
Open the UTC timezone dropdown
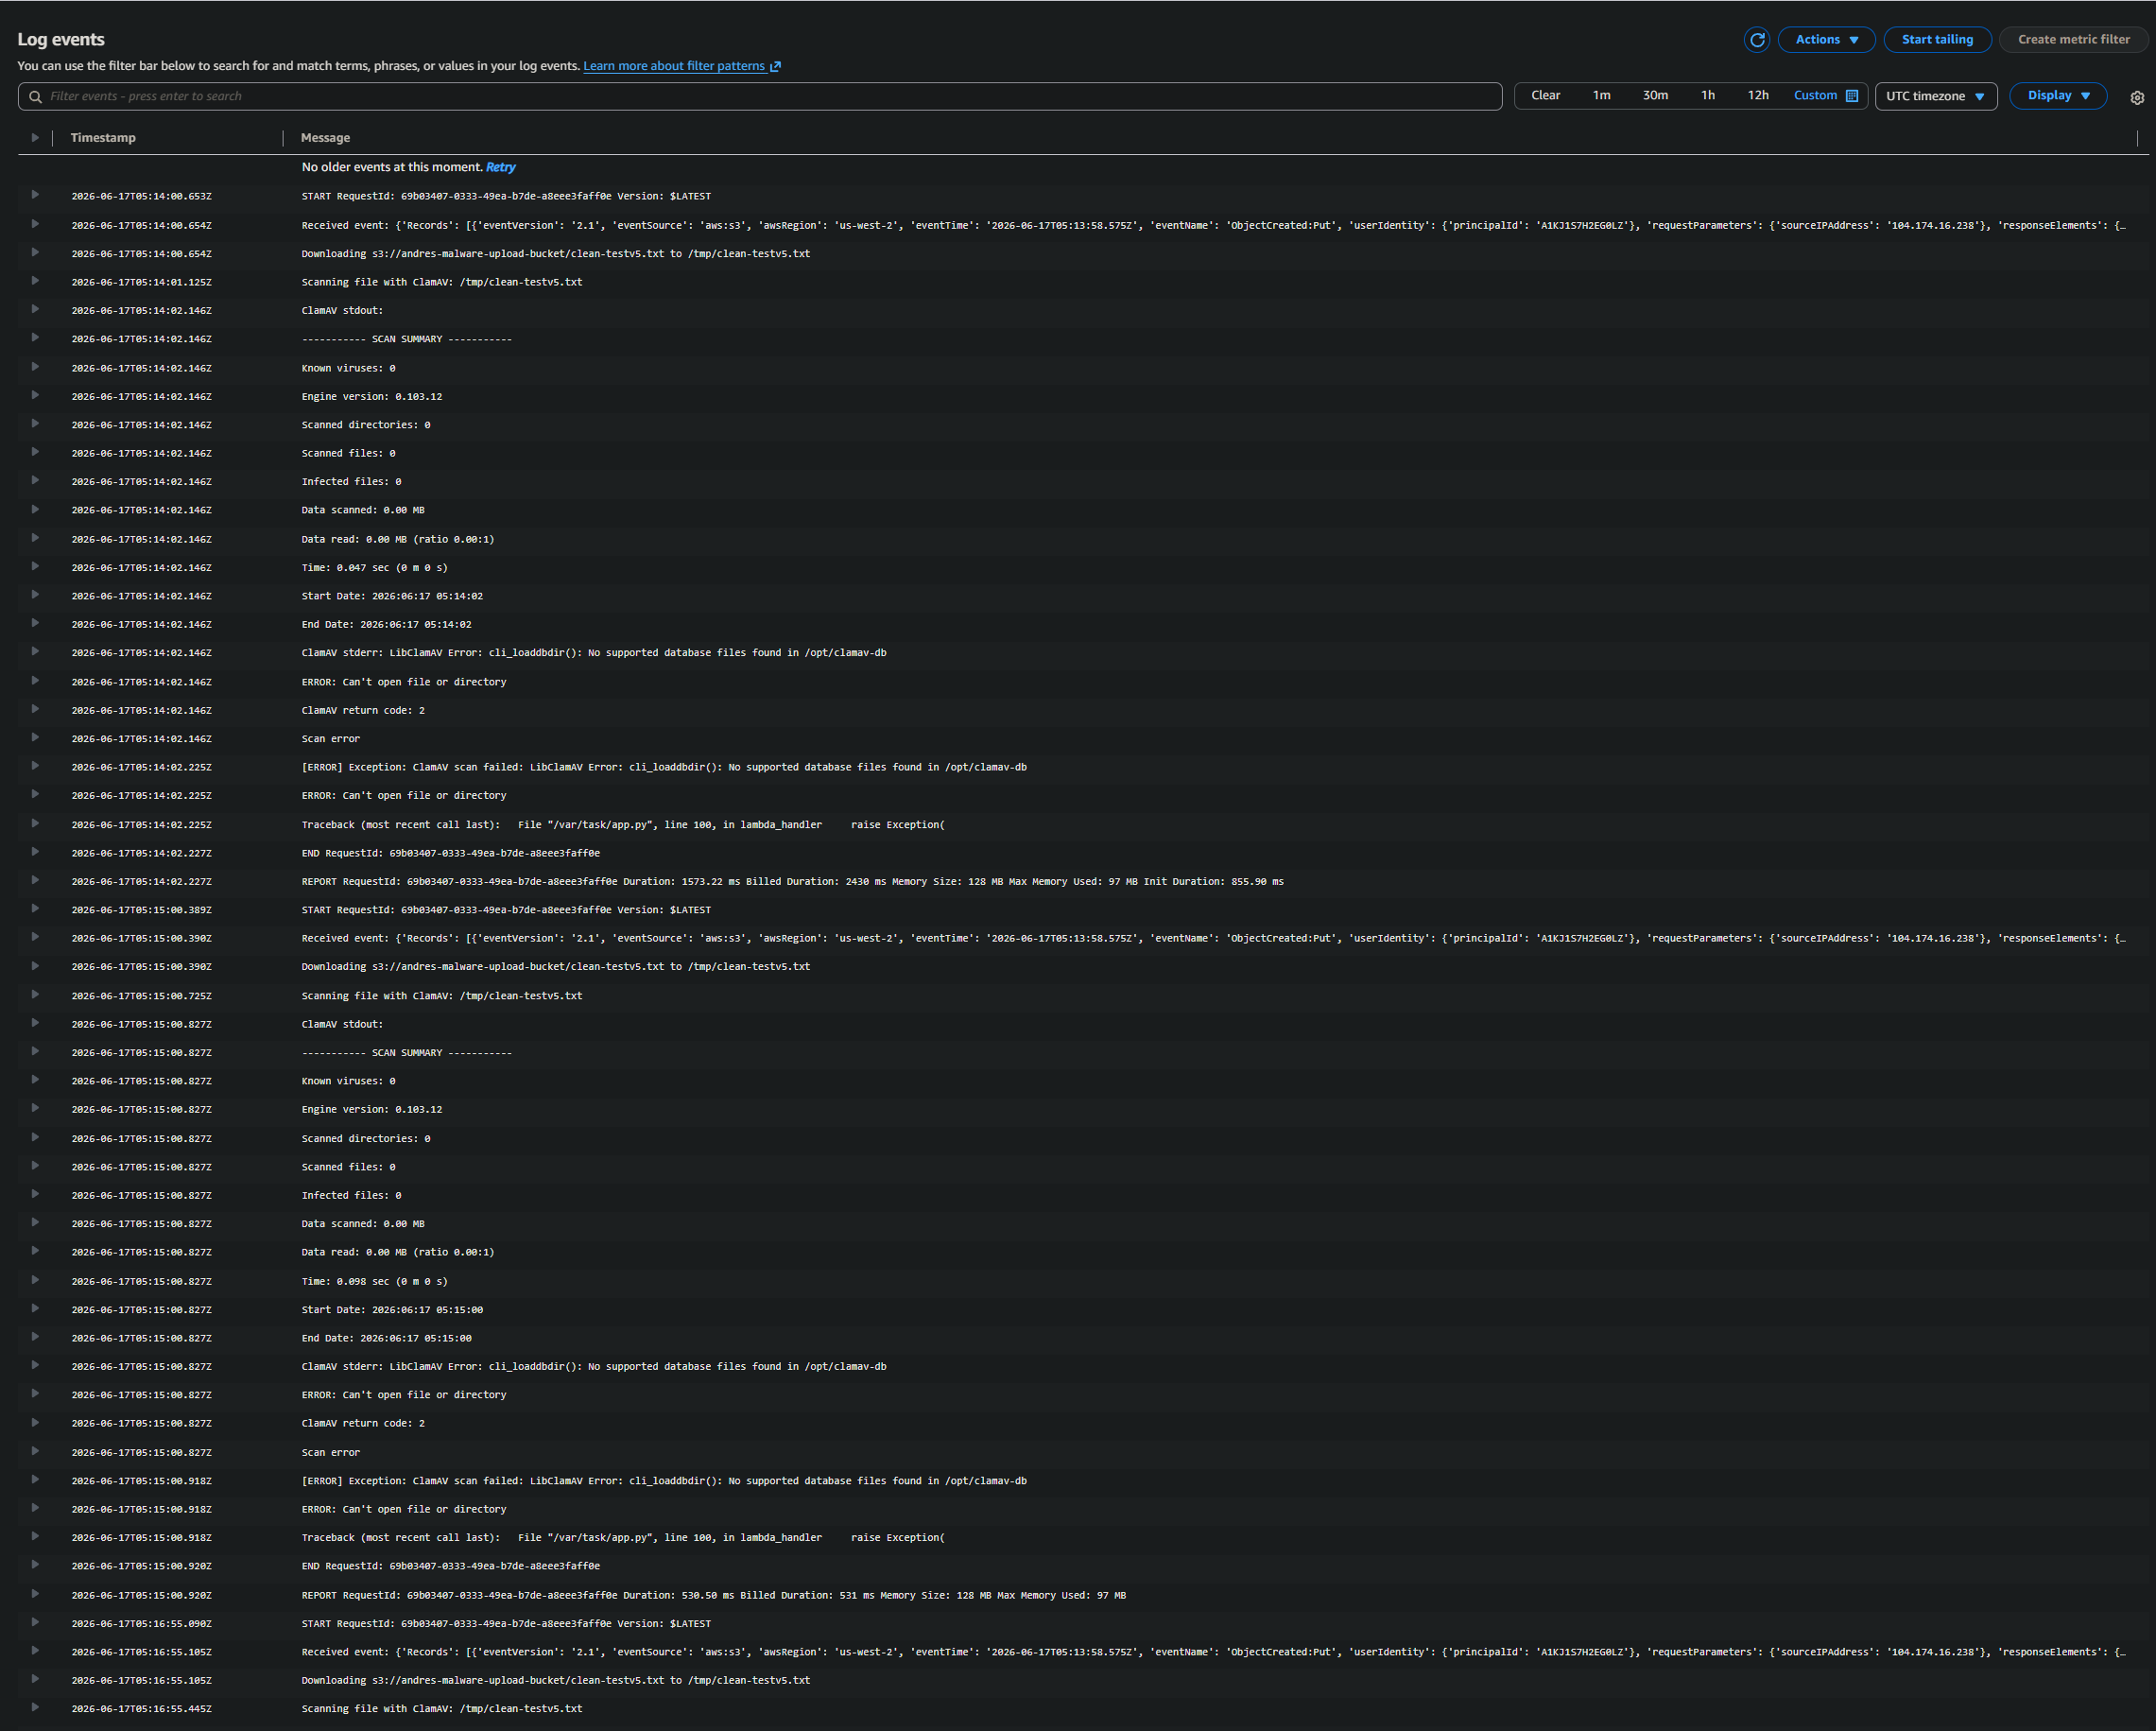(1935, 96)
